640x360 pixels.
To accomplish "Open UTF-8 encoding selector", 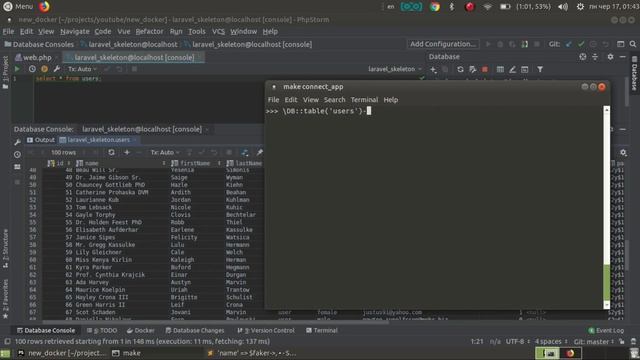I will [518, 341].
